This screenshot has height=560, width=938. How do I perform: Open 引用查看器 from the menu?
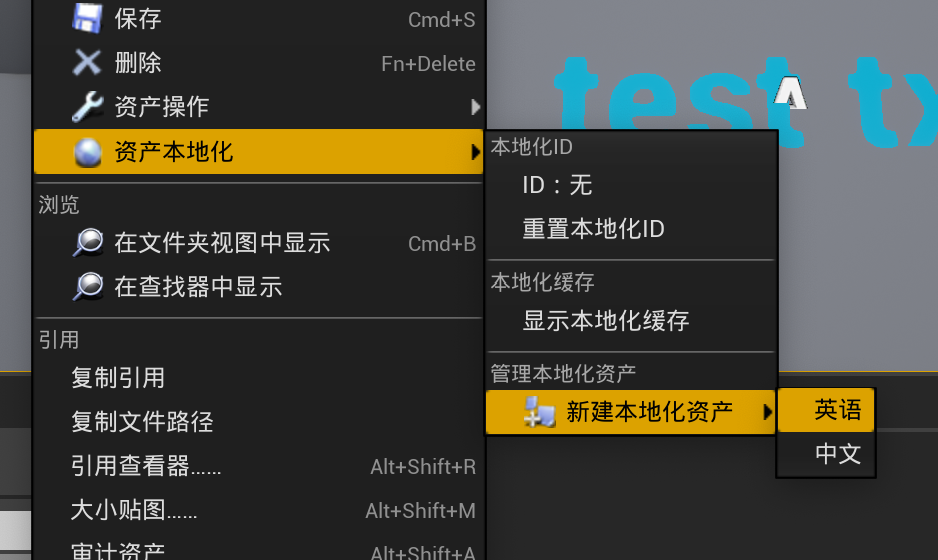(x=146, y=466)
